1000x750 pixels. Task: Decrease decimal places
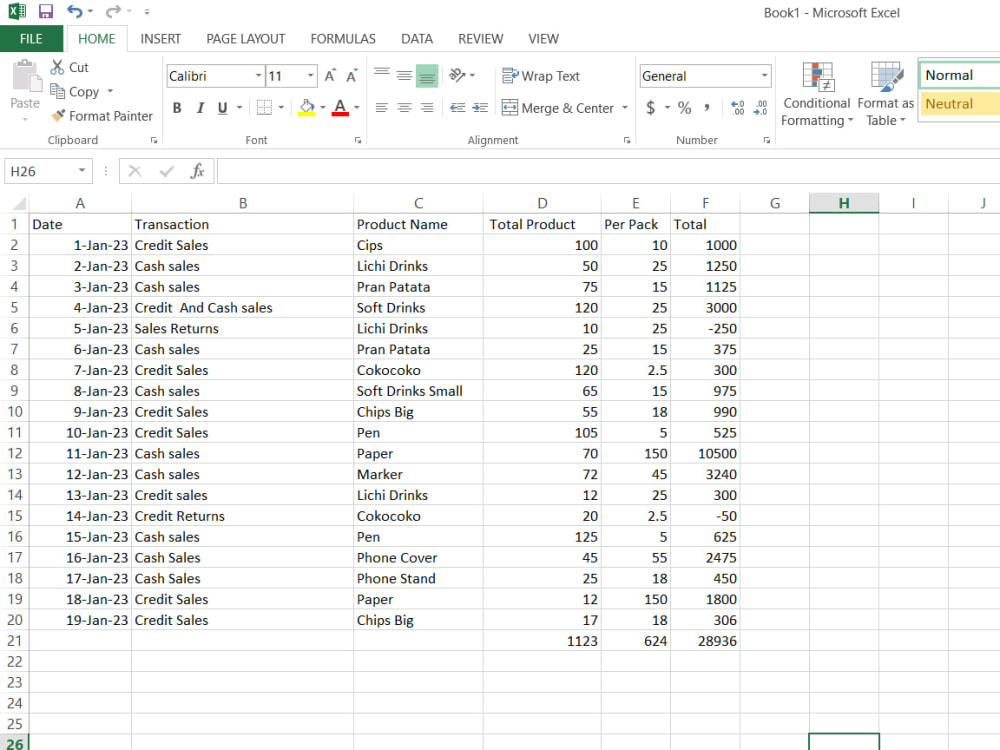760,108
